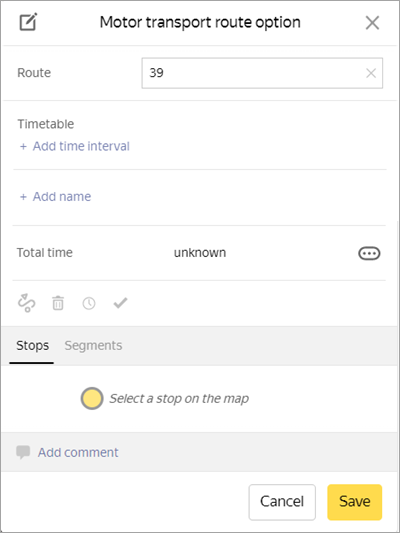Screen dimensions: 400x533
Task: Add a time interval to the timetable
Action: click(x=75, y=146)
